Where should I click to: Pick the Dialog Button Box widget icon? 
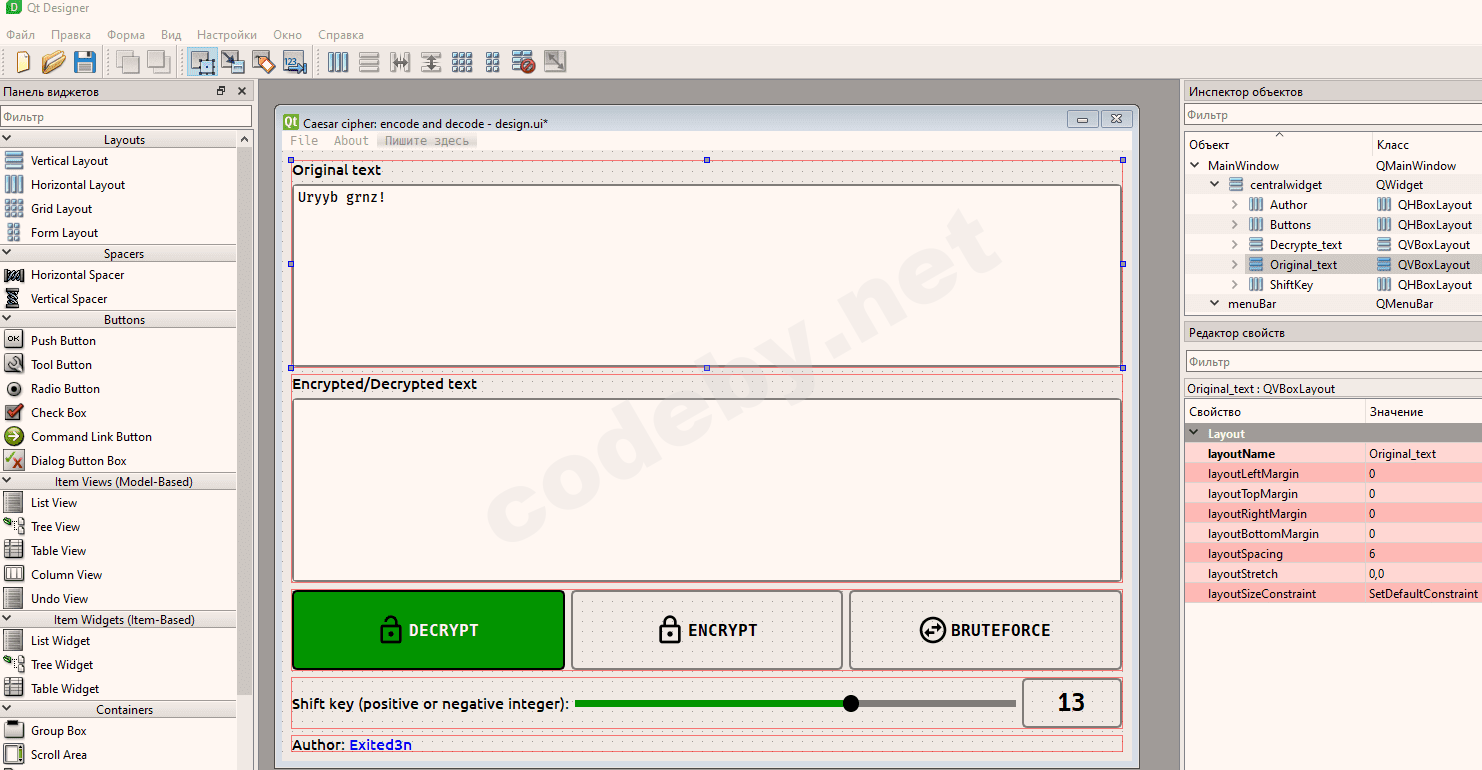pyautogui.click(x=14, y=460)
